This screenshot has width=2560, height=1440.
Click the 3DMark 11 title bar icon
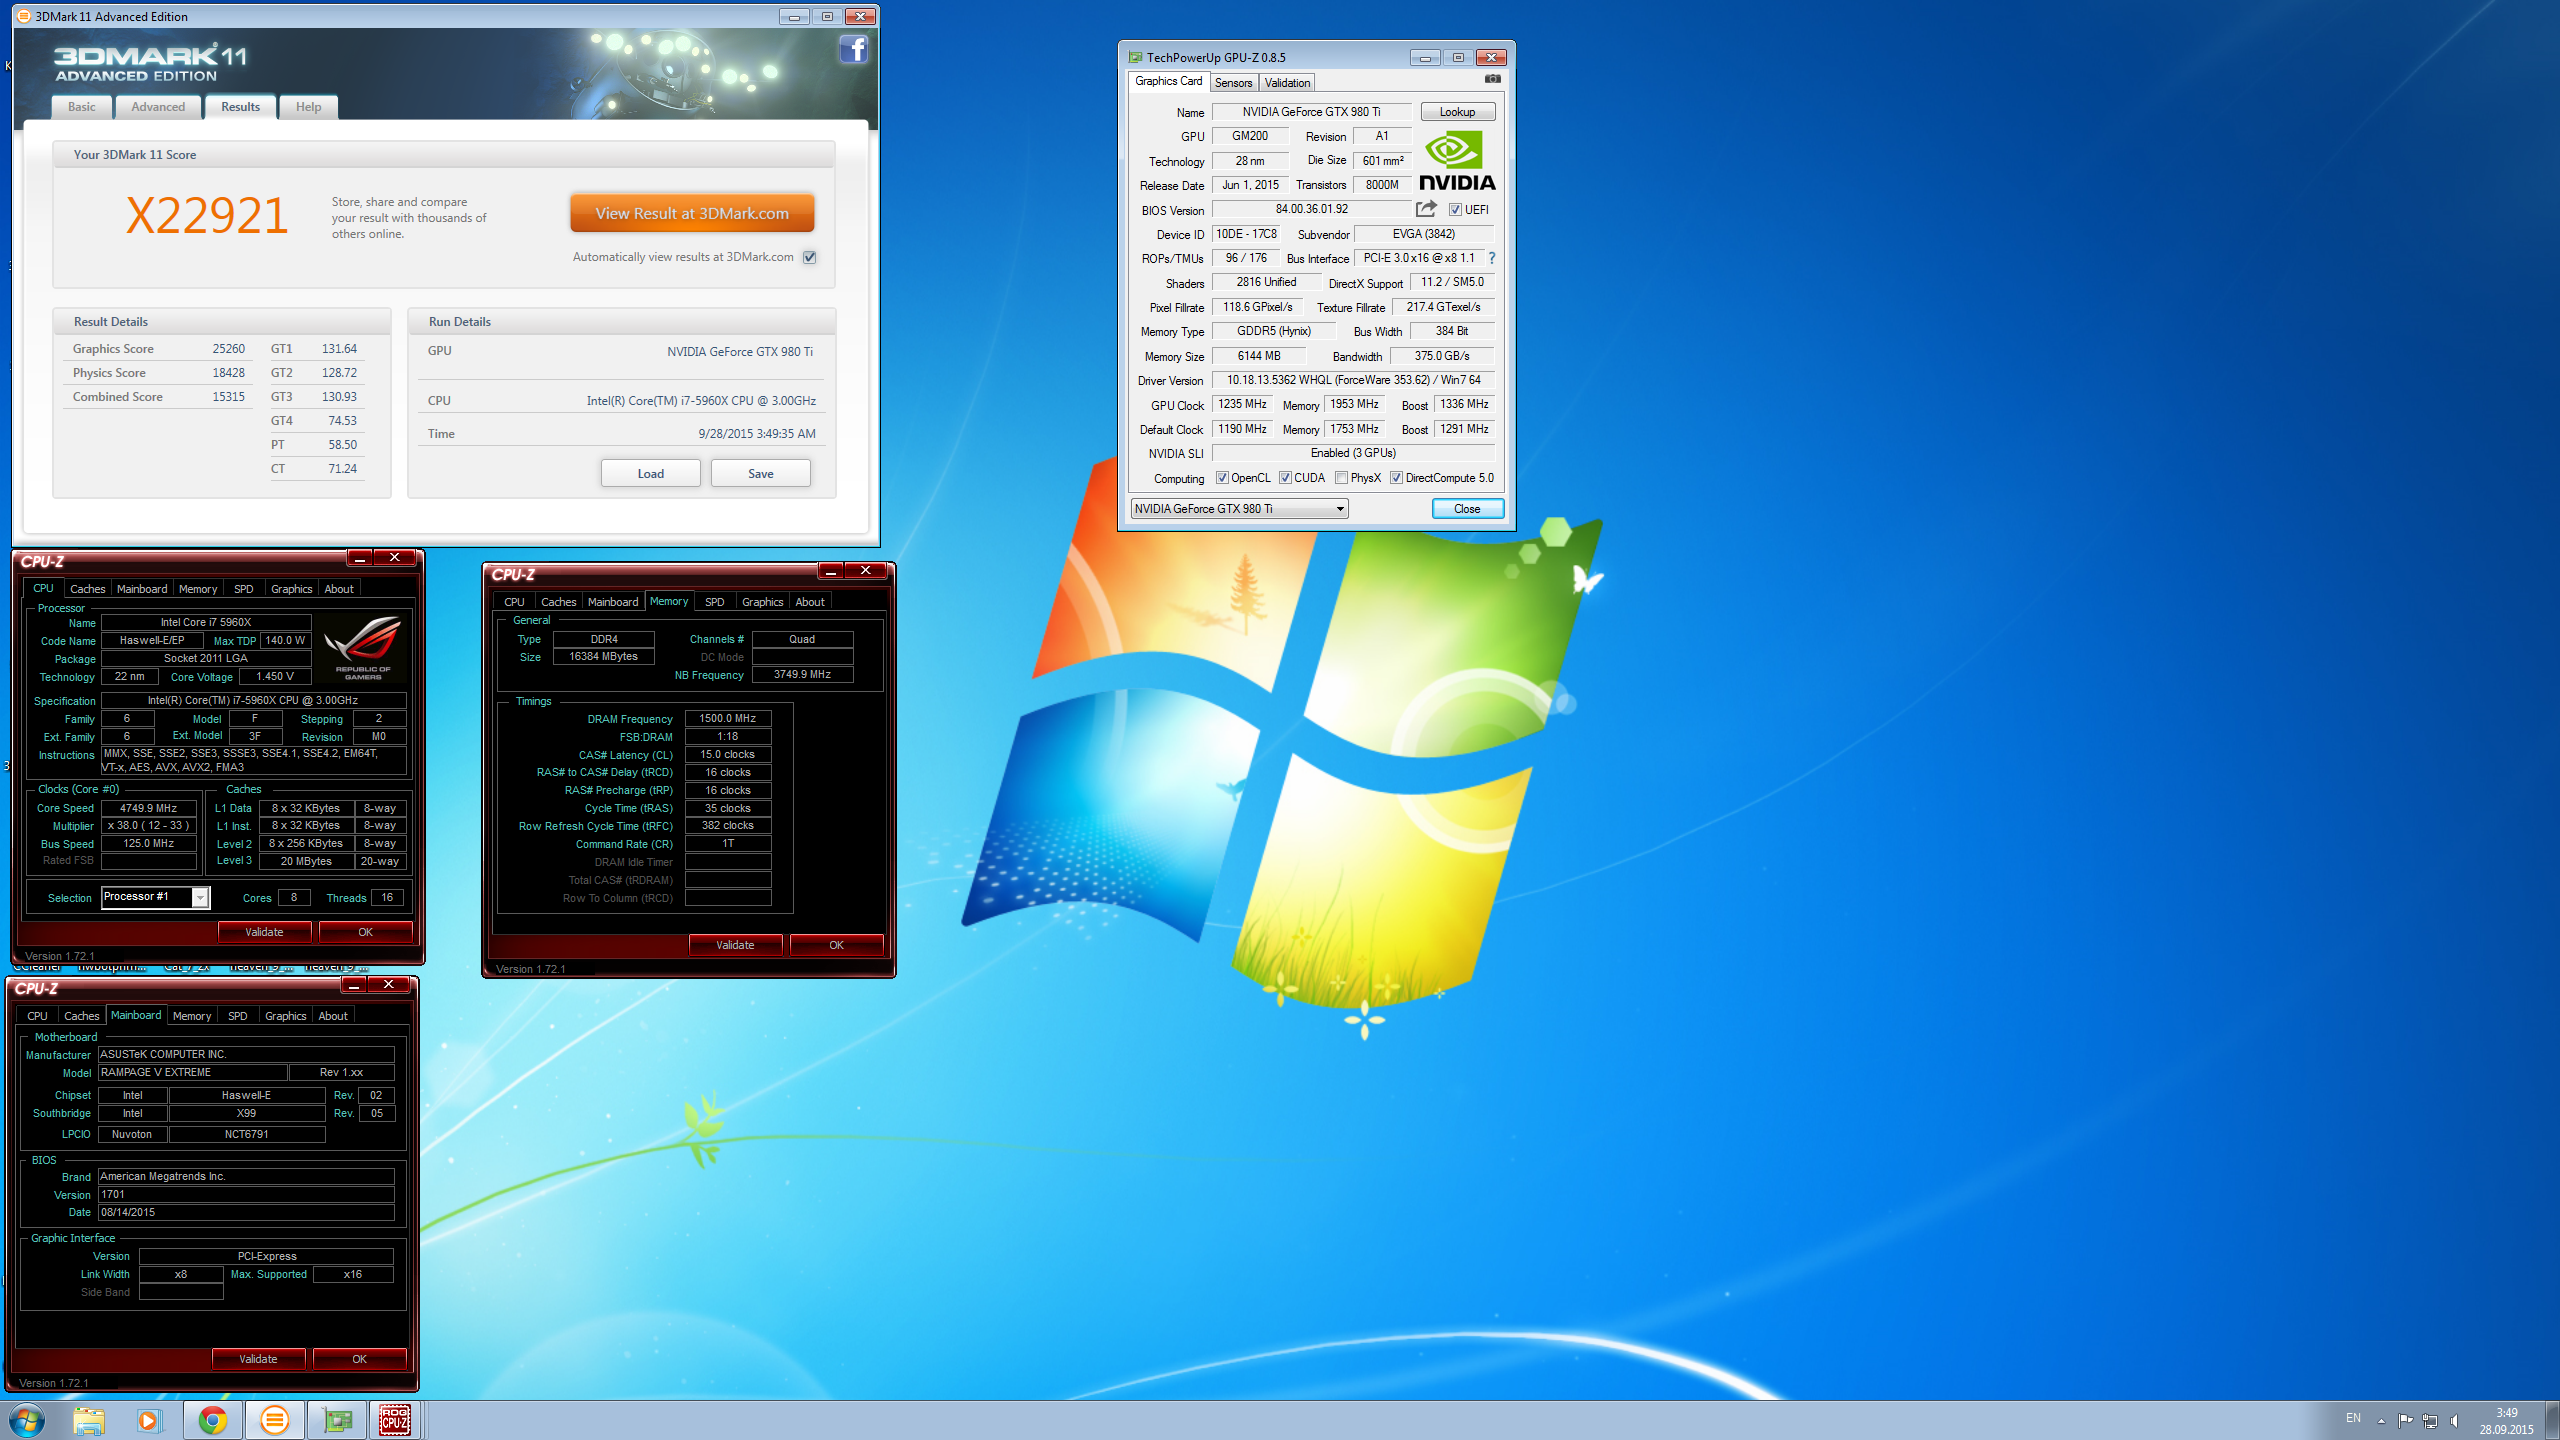[24, 16]
